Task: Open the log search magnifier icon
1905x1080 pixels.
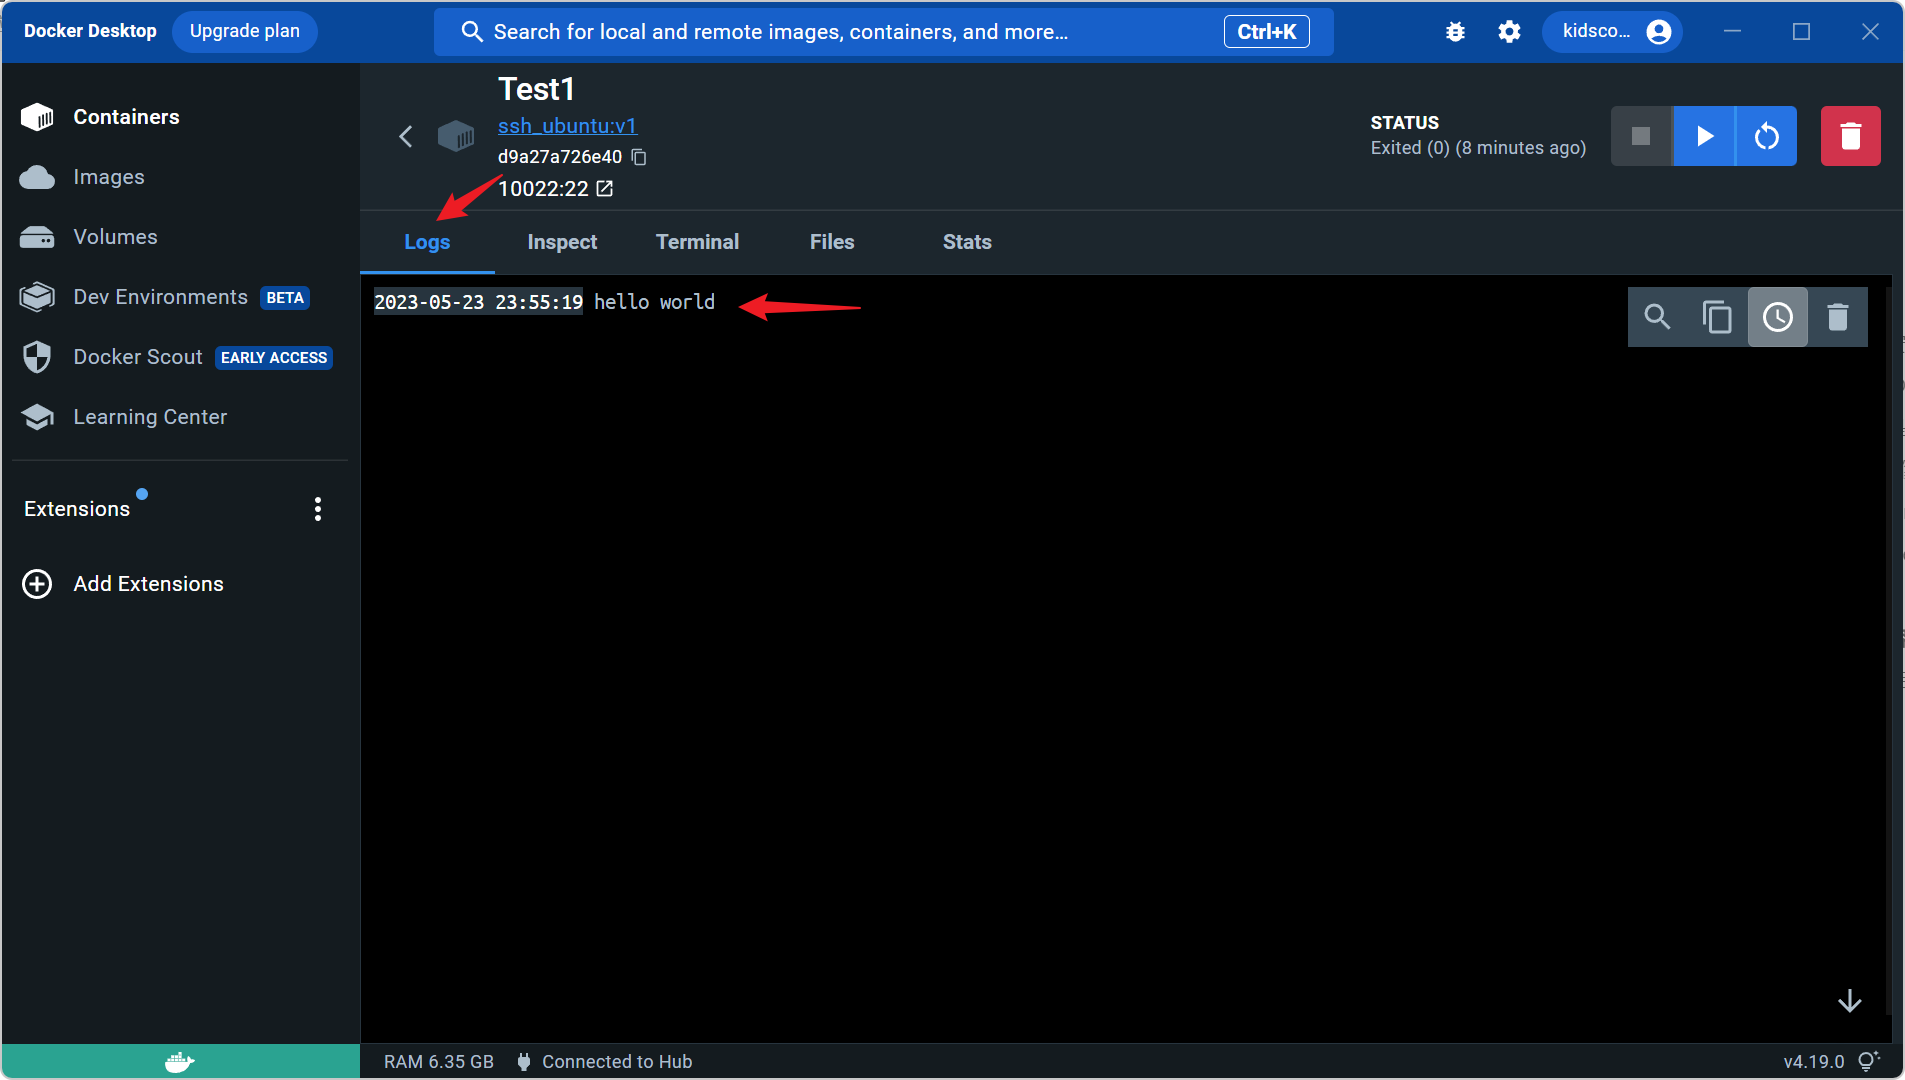Action: (1657, 317)
